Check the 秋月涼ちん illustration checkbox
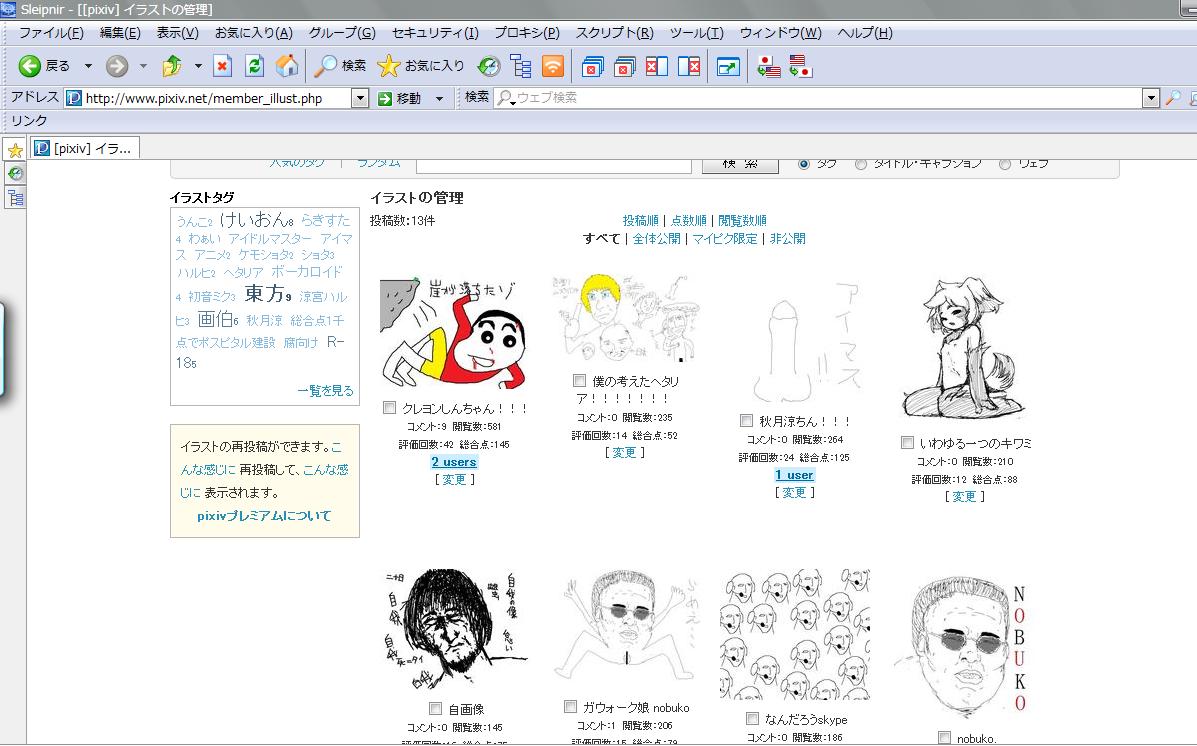Screen dimensions: 1197x746 [x=747, y=420]
